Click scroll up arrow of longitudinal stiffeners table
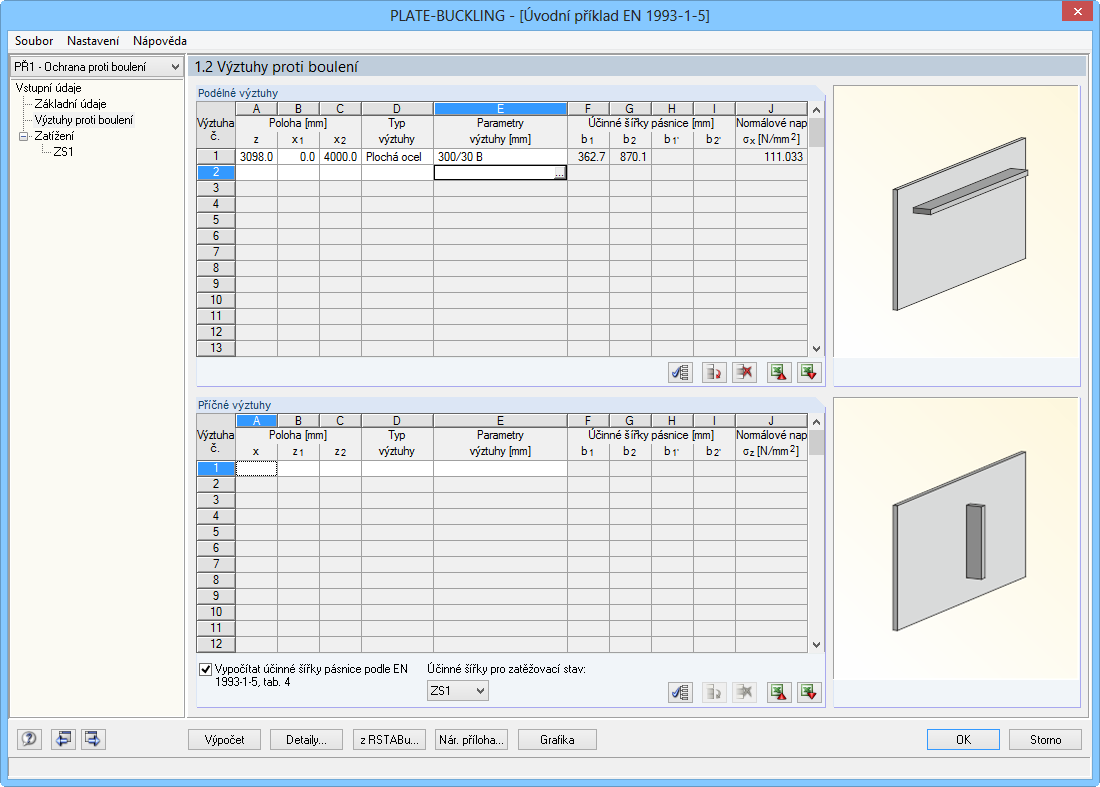Image resolution: width=1100 pixels, height=787 pixels. 816,110
